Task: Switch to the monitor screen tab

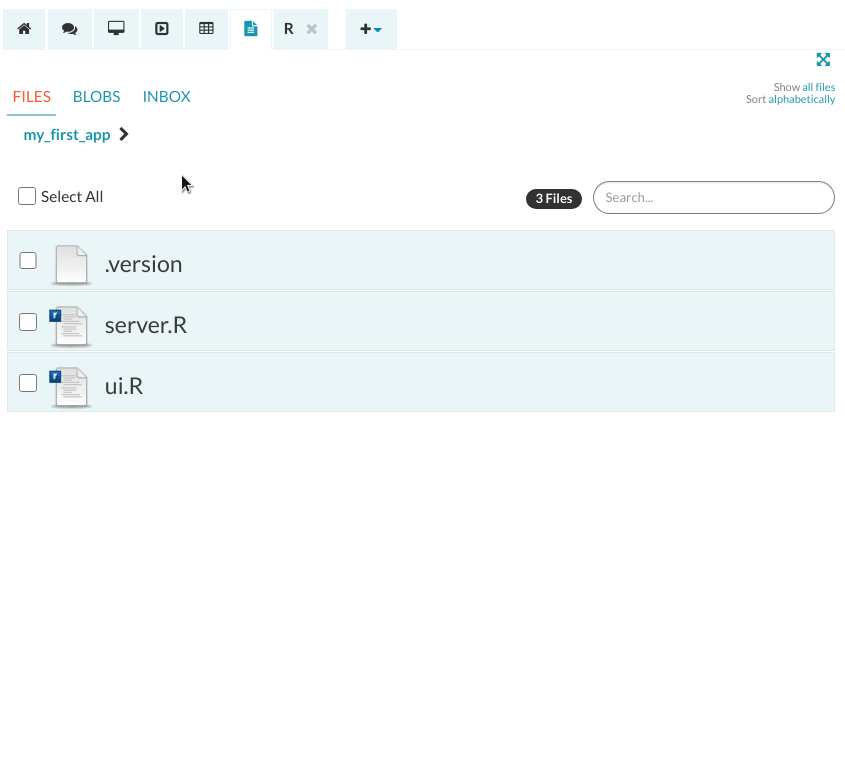Action: click(116, 29)
